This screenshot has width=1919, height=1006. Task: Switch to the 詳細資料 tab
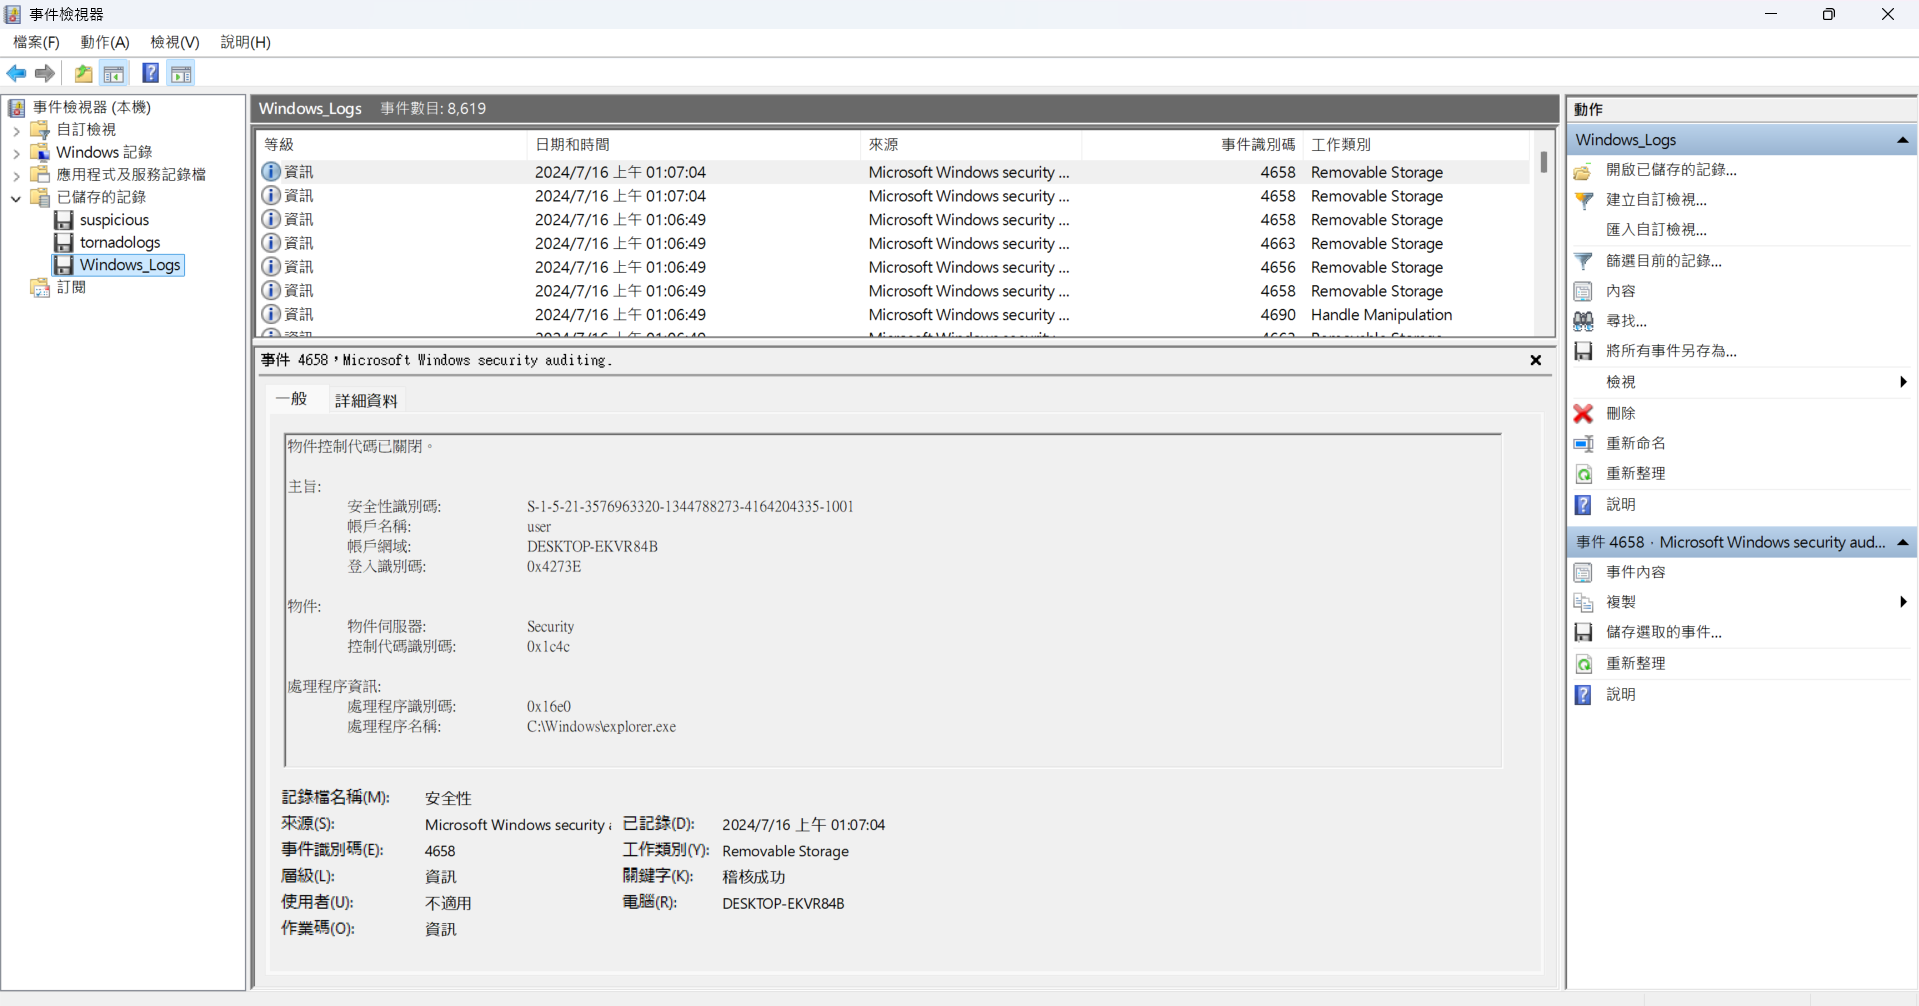tap(366, 401)
